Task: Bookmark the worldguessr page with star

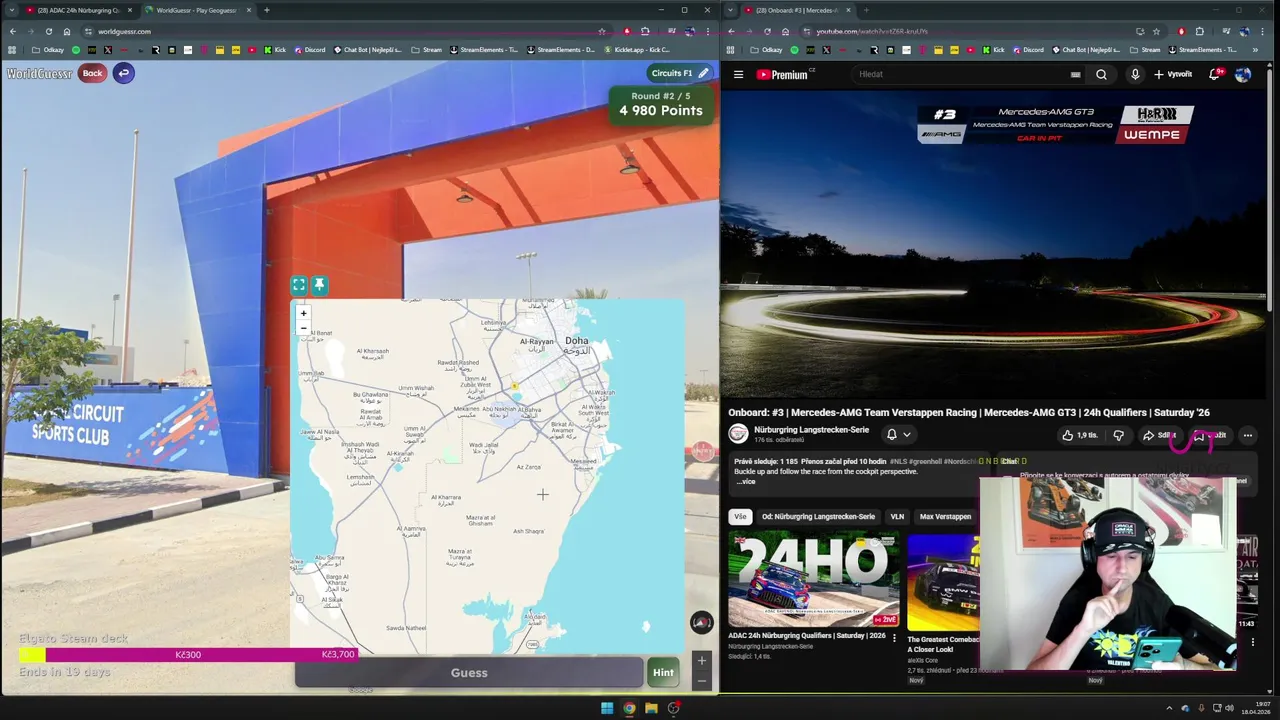Action: [x=601, y=31]
